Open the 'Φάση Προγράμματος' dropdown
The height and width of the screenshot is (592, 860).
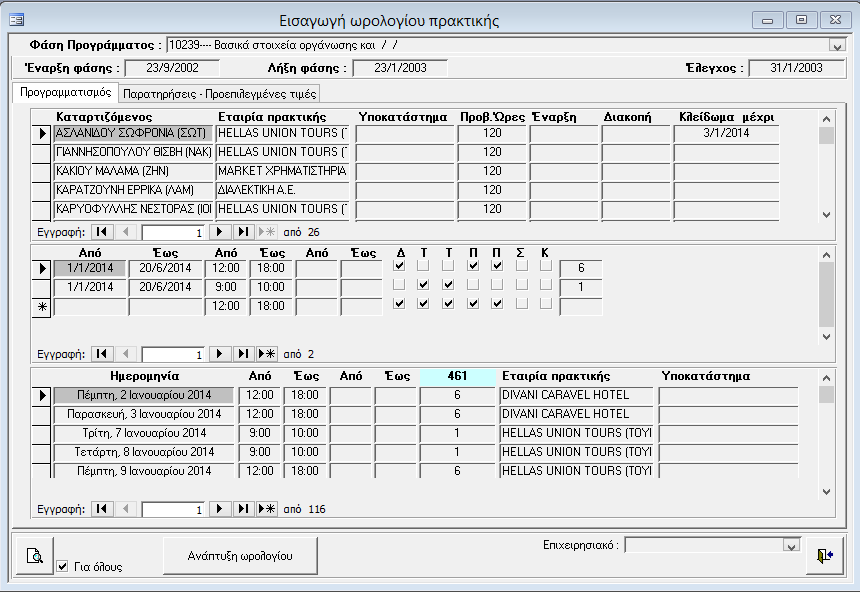pyautogui.click(x=837, y=45)
